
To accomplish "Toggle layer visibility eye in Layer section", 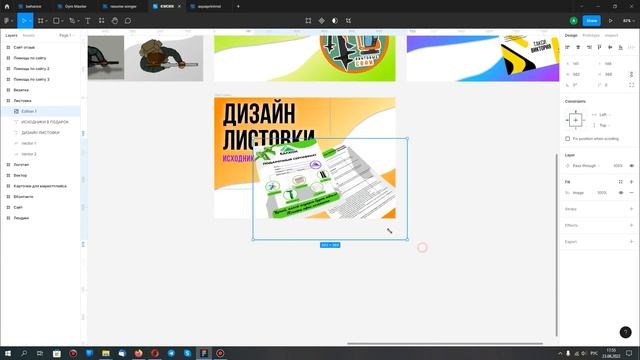I will point(632,166).
